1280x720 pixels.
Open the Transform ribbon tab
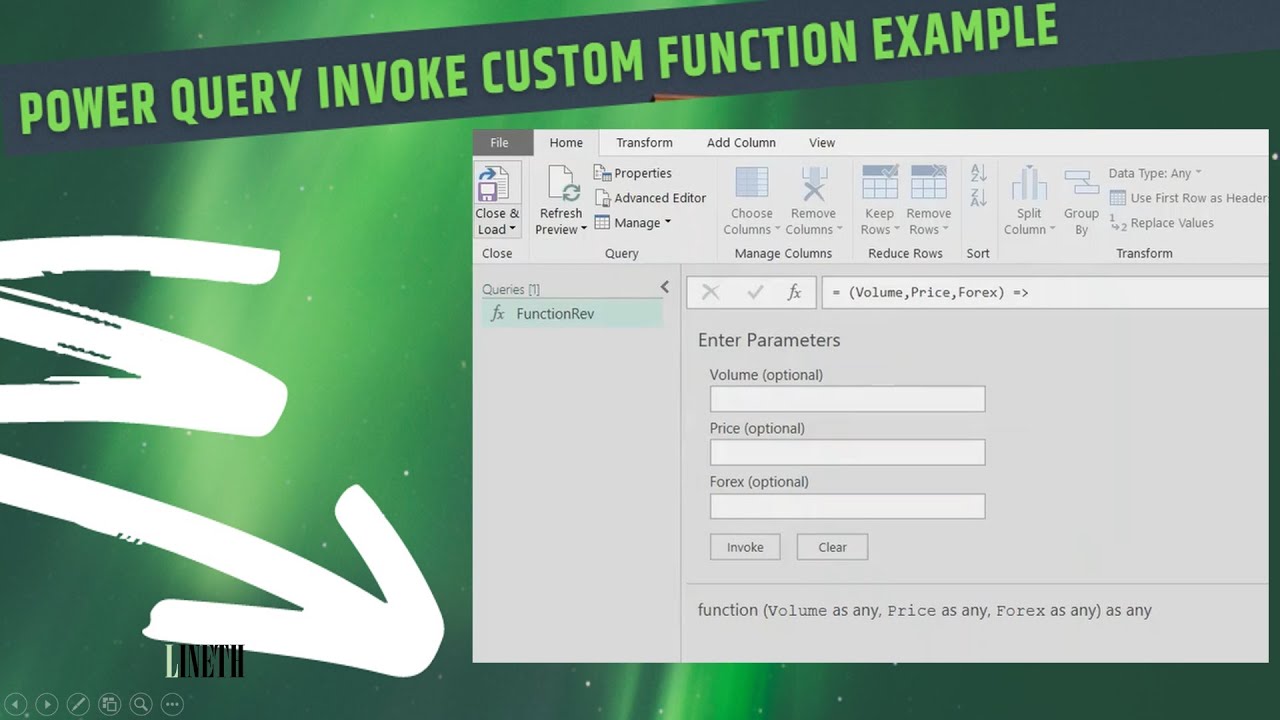click(644, 143)
